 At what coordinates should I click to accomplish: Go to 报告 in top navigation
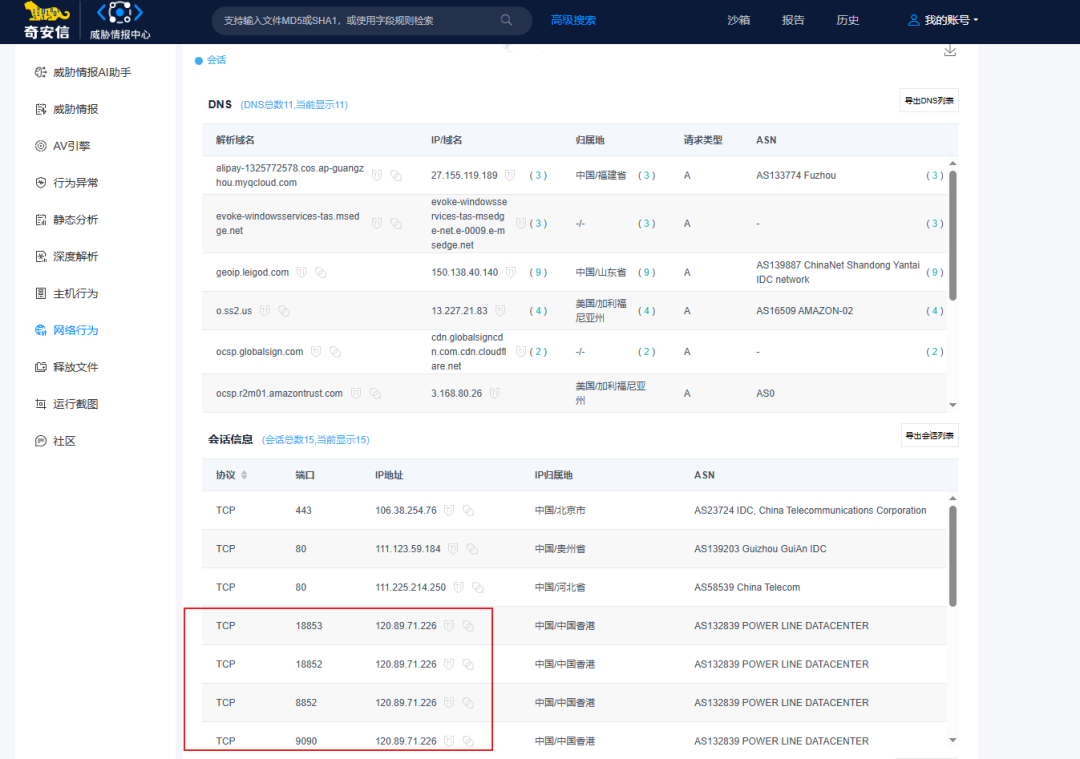tap(793, 20)
